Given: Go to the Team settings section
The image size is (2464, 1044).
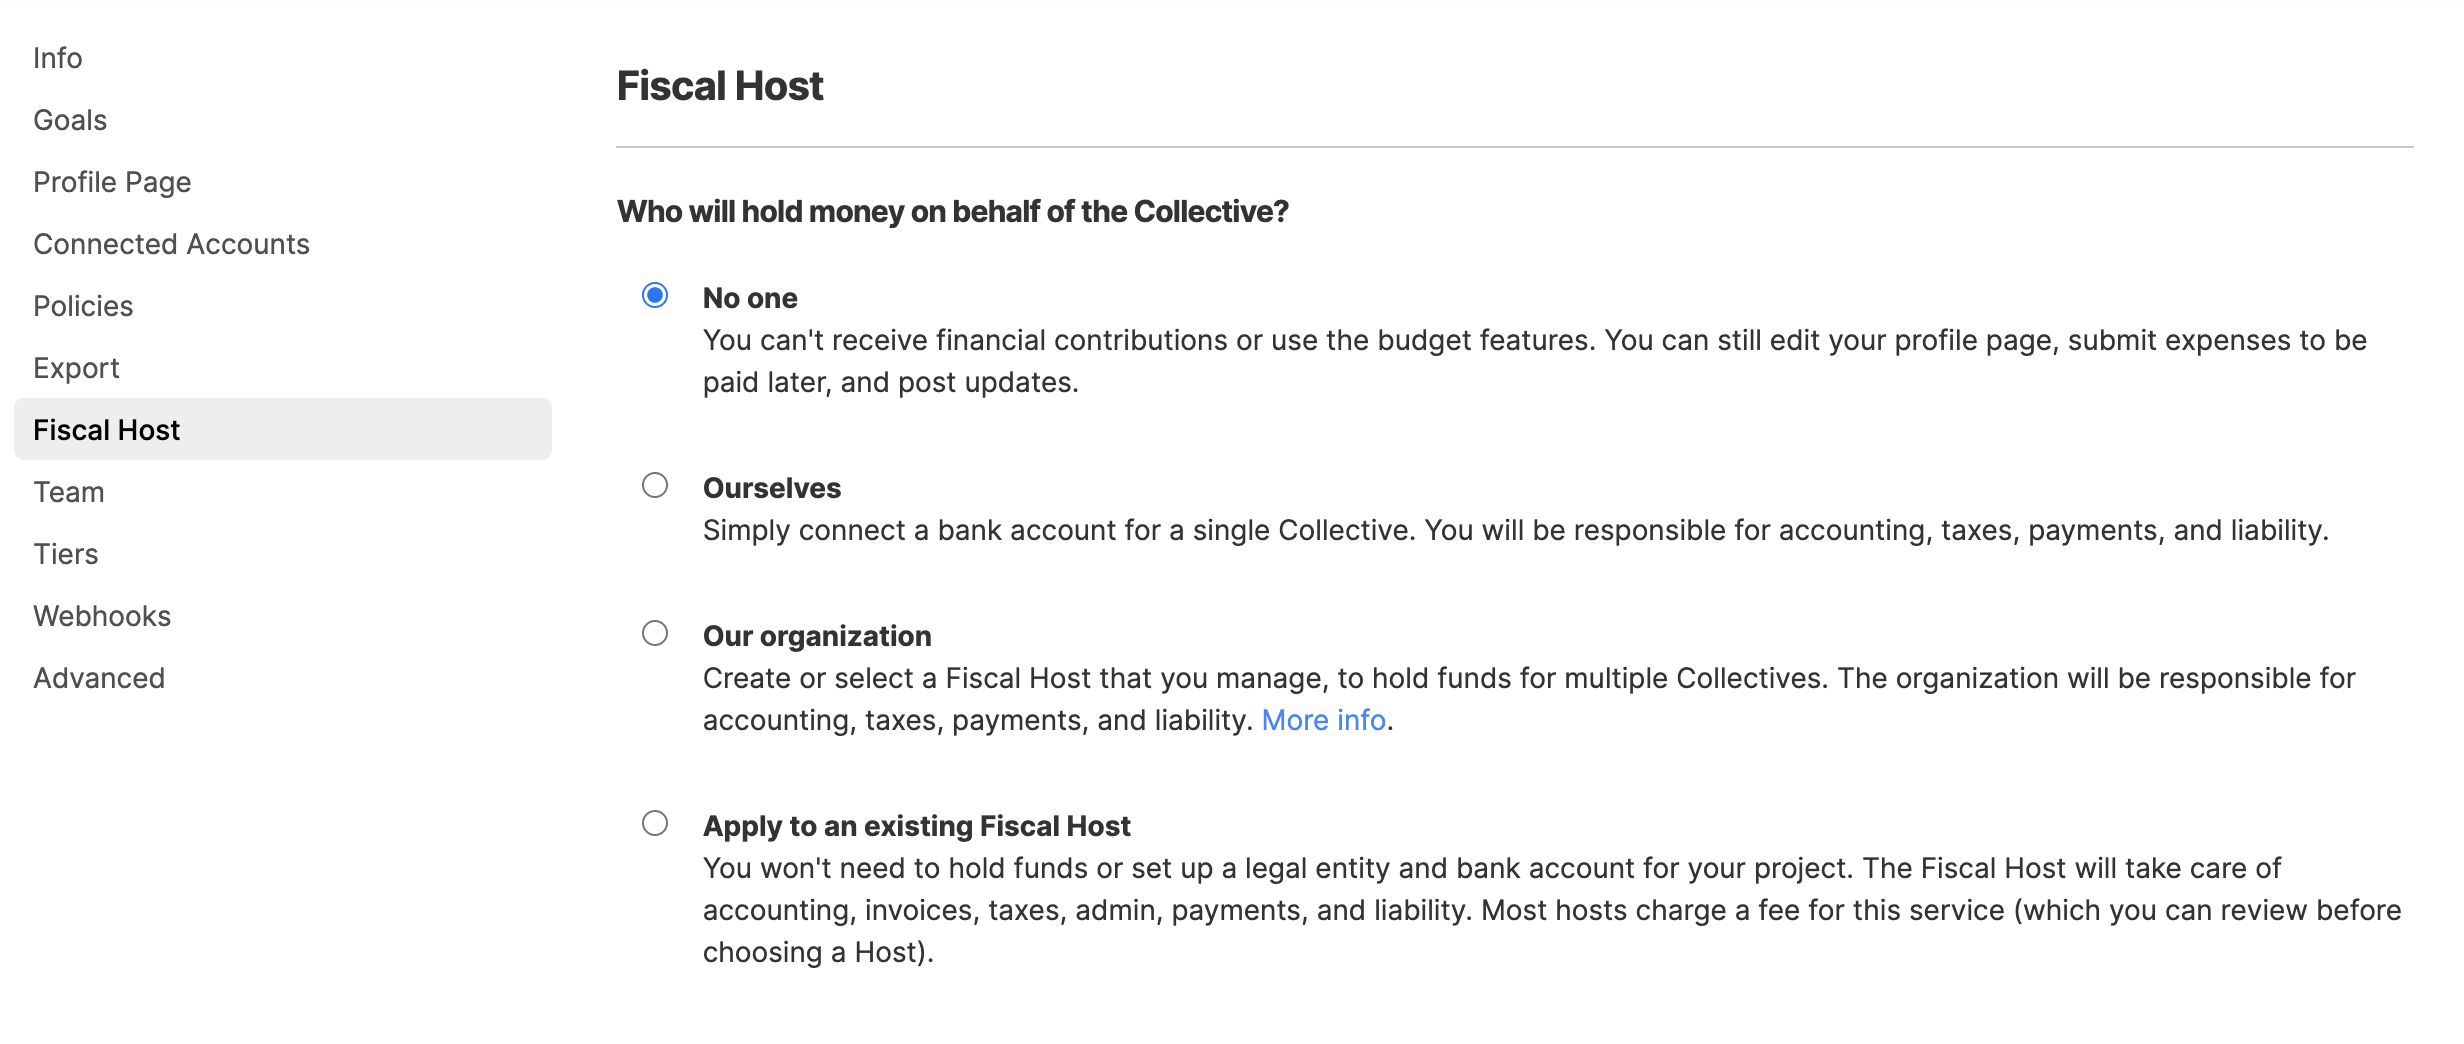Looking at the screenshot, I should (x=69, y=492).
